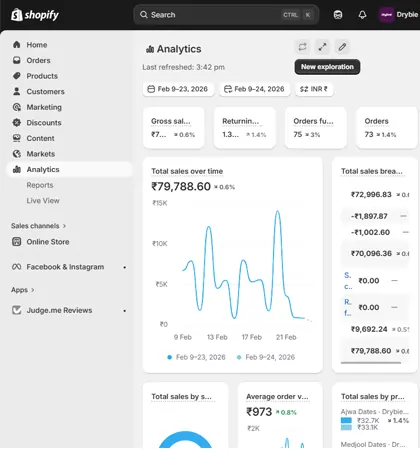Select Orders in sidebar
Viewport: 420px width, 450px height.
click(x=38, y=60)
